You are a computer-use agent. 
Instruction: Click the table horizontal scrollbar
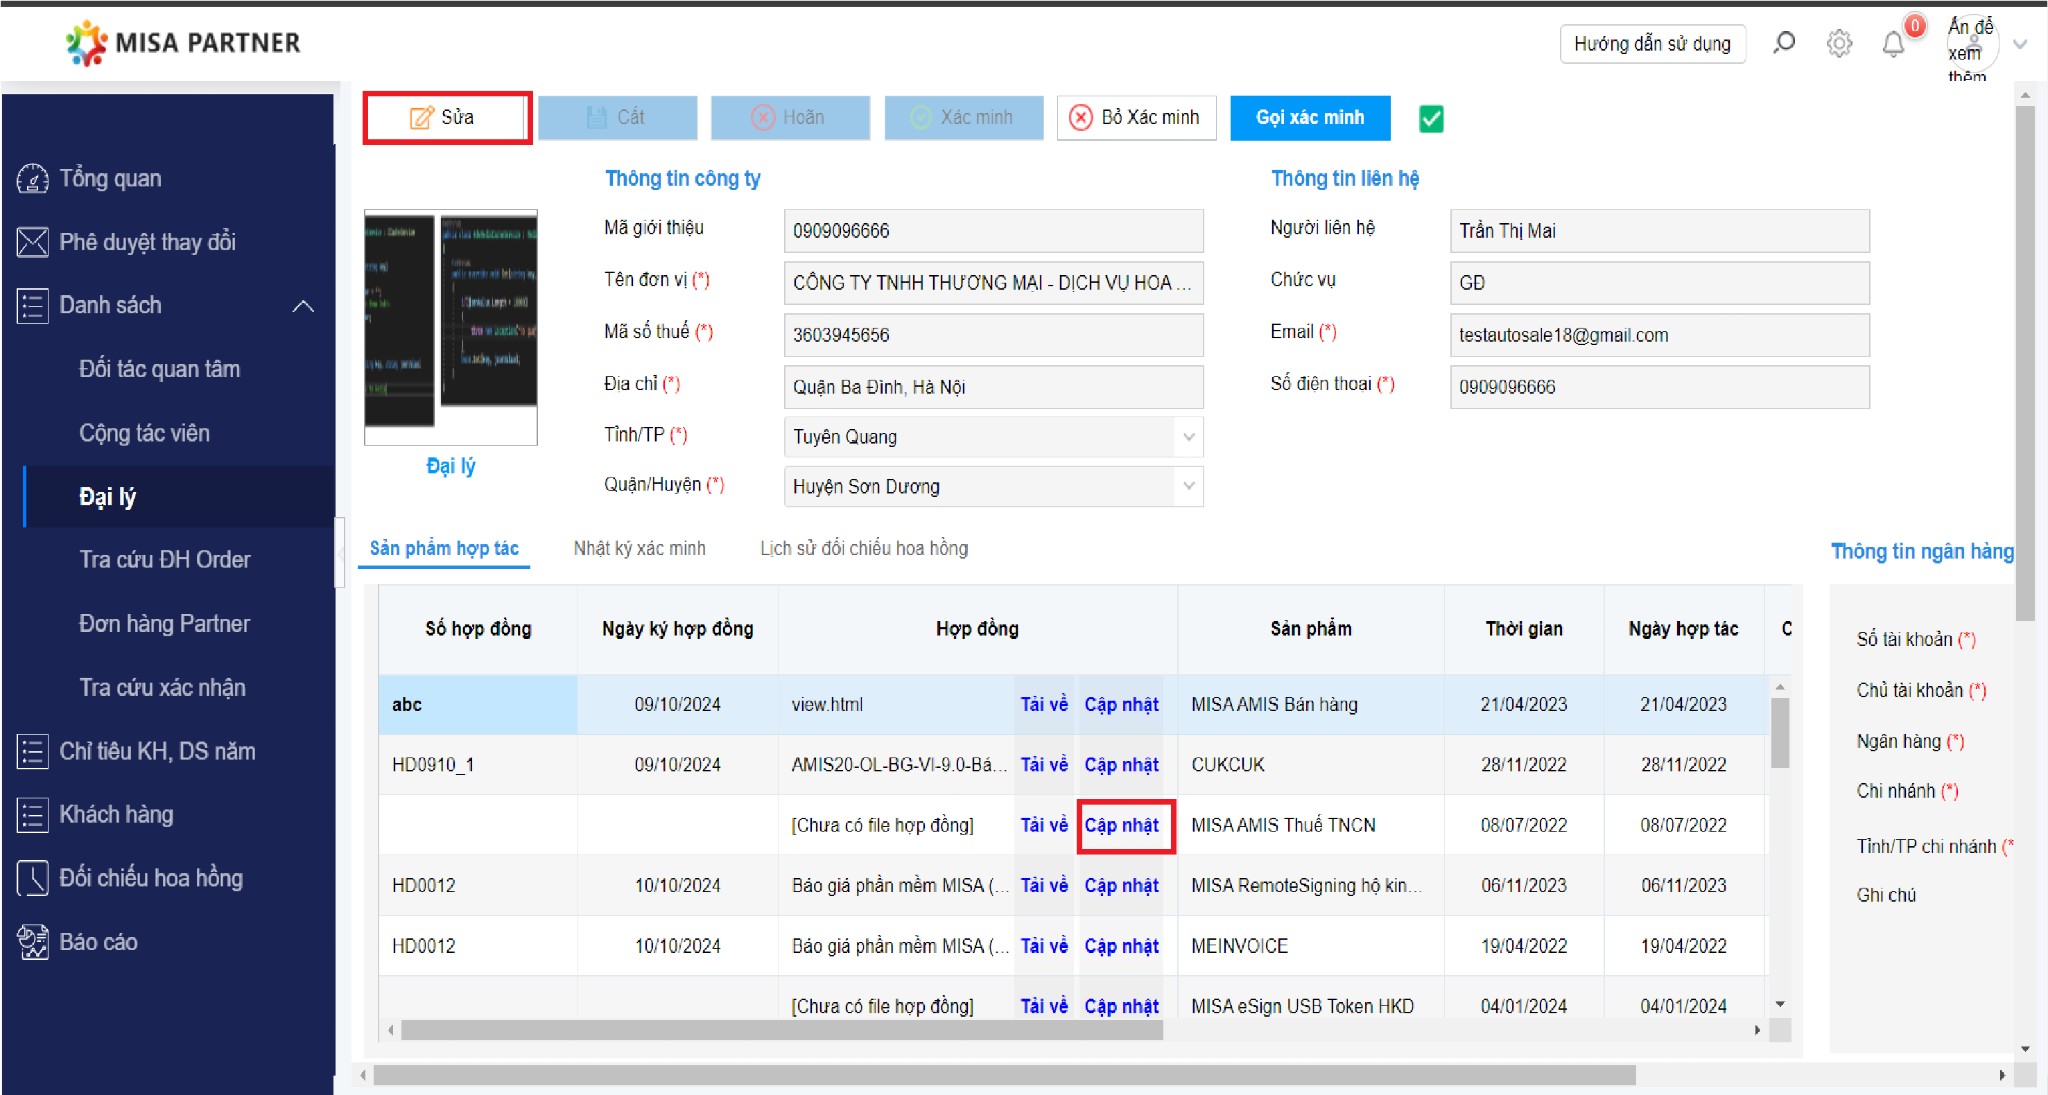780,1030
